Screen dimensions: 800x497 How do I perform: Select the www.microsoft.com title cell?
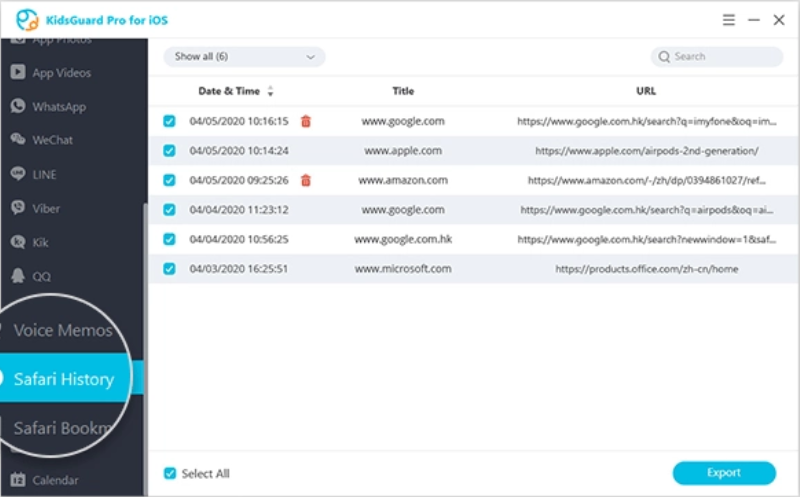pyautogui.click(x=403, y=268)
